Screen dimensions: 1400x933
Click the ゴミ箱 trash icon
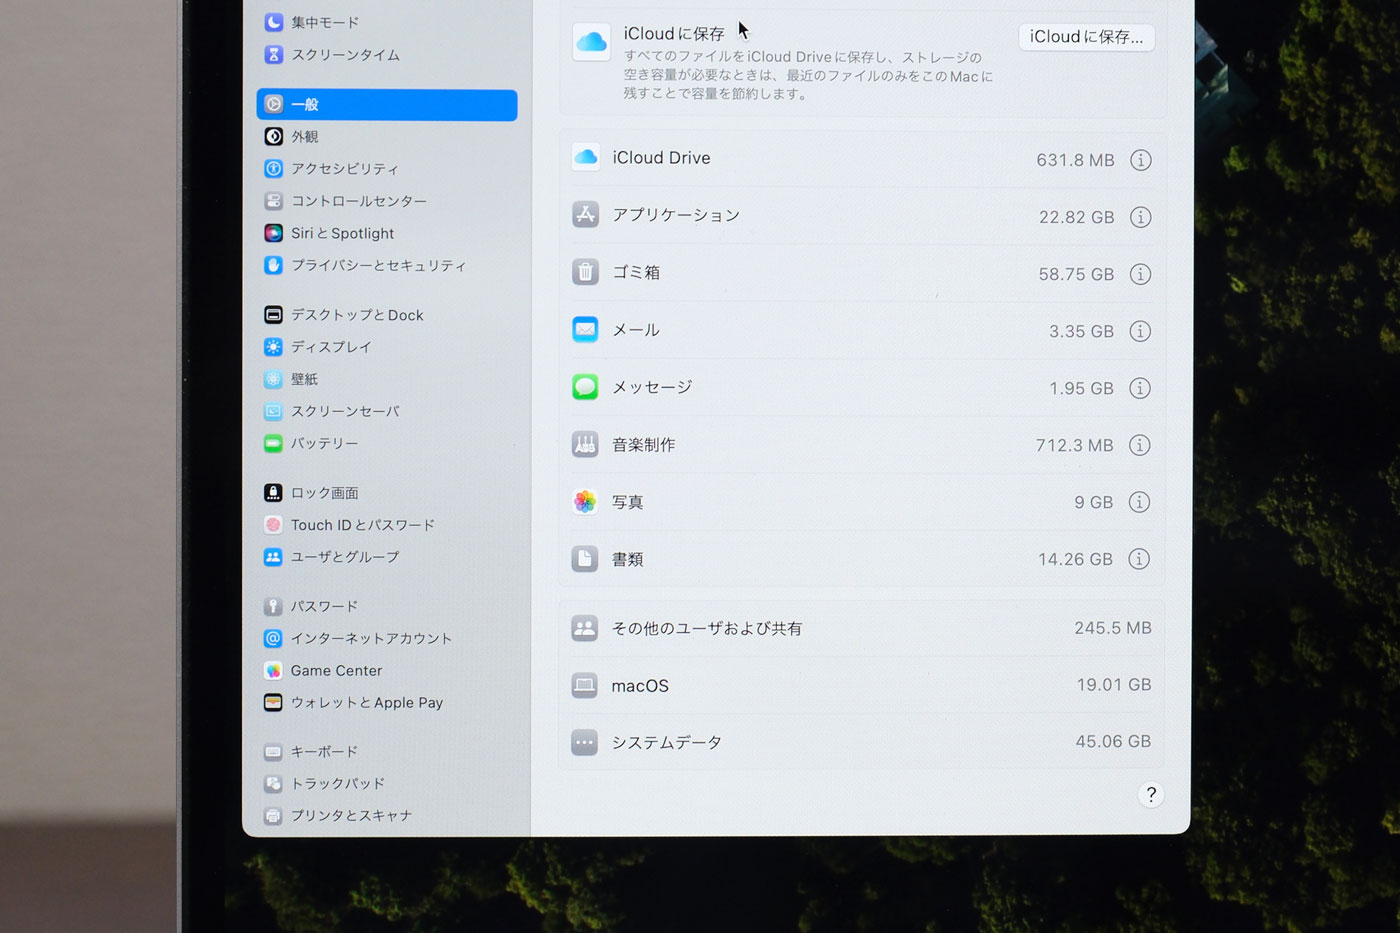pyautogui.click(x=586, y=271)
